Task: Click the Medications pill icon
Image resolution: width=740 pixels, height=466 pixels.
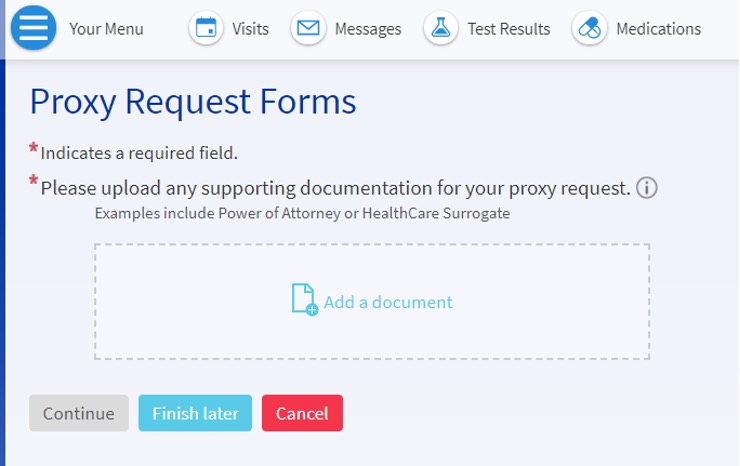Action: [x=590, y=28]
